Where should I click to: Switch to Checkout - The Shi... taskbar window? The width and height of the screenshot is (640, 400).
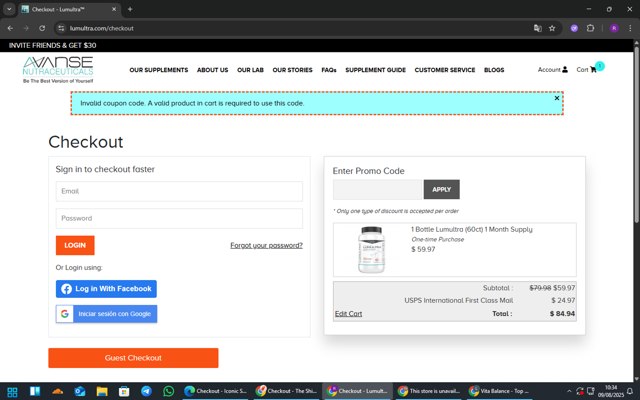[x=286, y=391]
